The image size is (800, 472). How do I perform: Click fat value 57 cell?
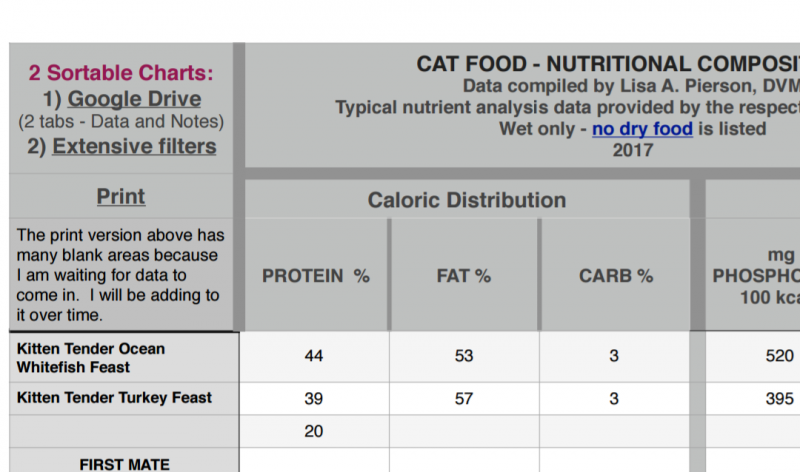[x=464, y=397]
